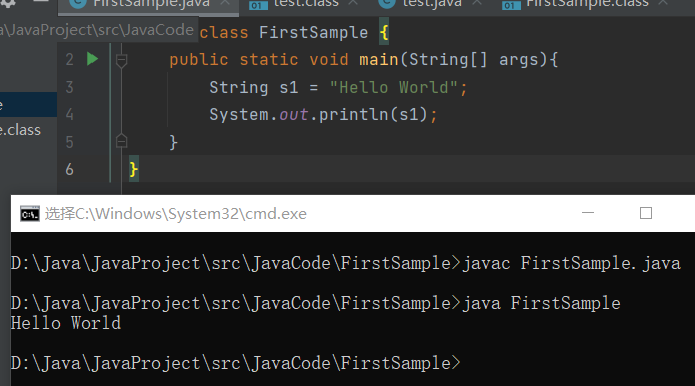Open the project panel gear settings icon

(8, 3)
